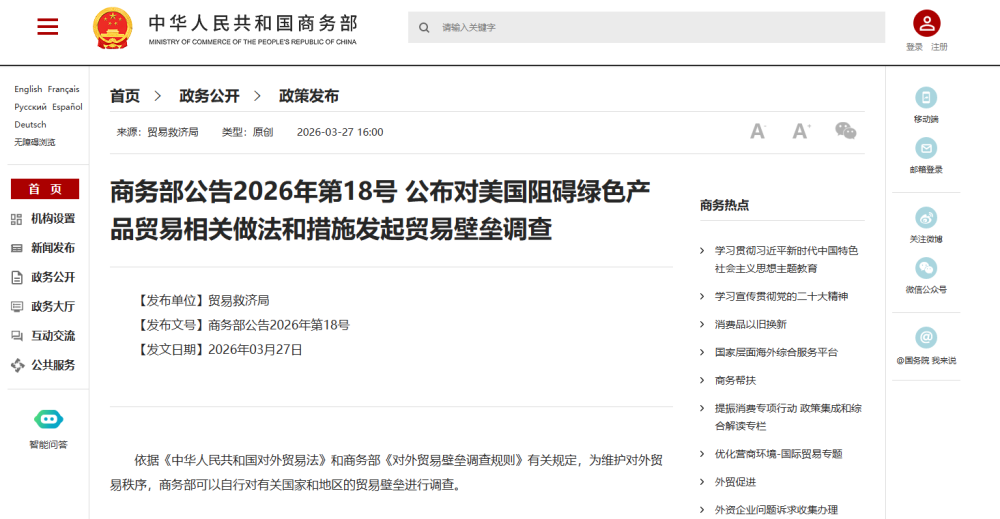Viewport: 1000px width, 519px height.
Task: Click the national emblem logo
Action: pyautogui.click(x=112, y=28)
